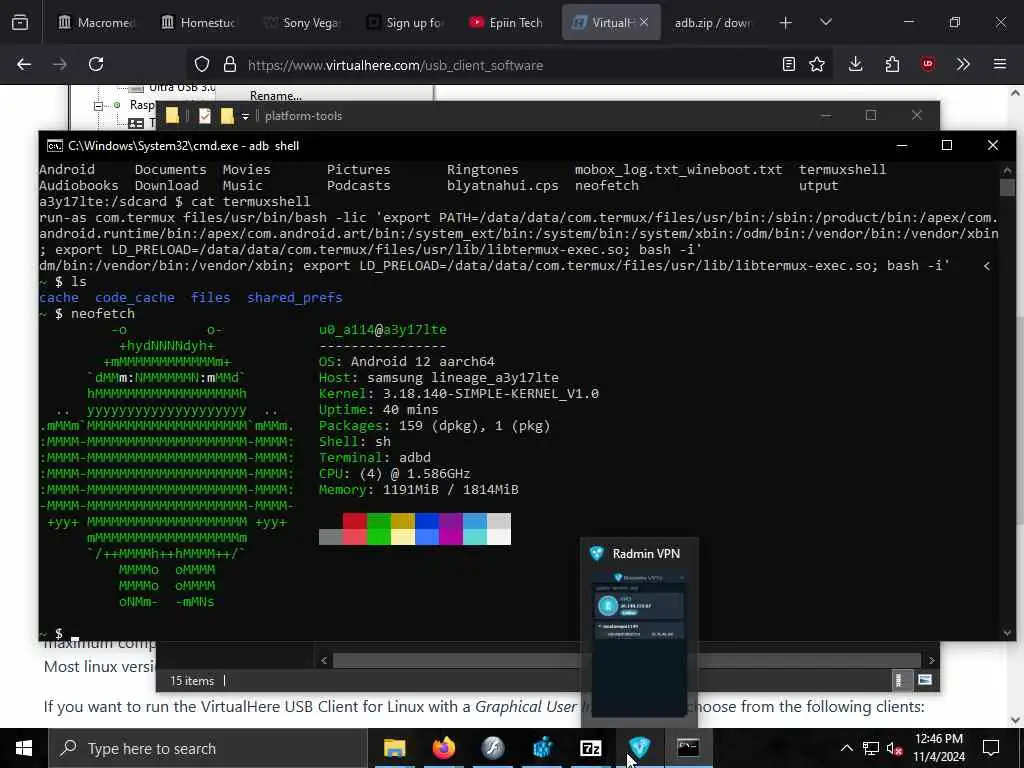This screenshot has width=1024, height=768.
Task: Open Firefox View icon in tab bar
Action: pos(20,23)
